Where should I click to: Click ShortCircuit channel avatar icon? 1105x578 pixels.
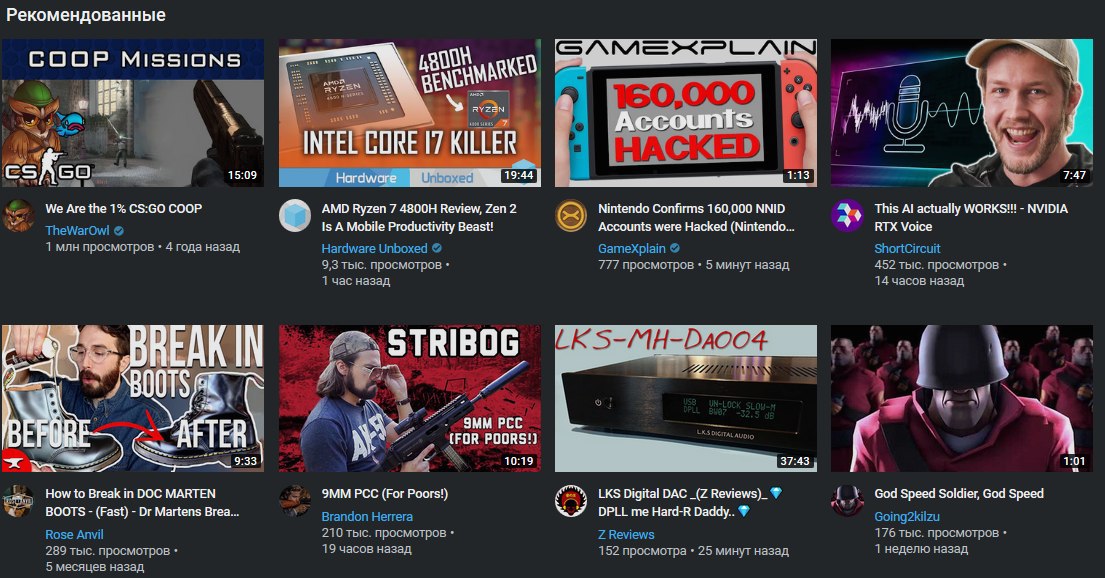[847, 216]
